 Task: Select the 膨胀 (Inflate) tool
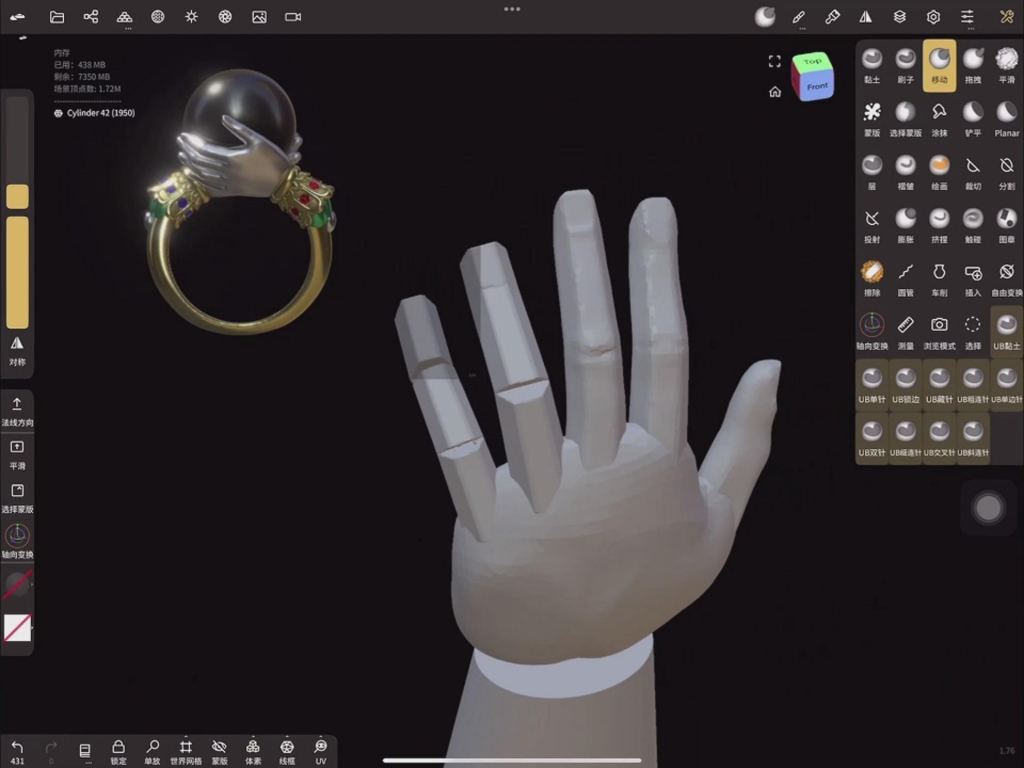pyautogui.click(x=906, y=225)
